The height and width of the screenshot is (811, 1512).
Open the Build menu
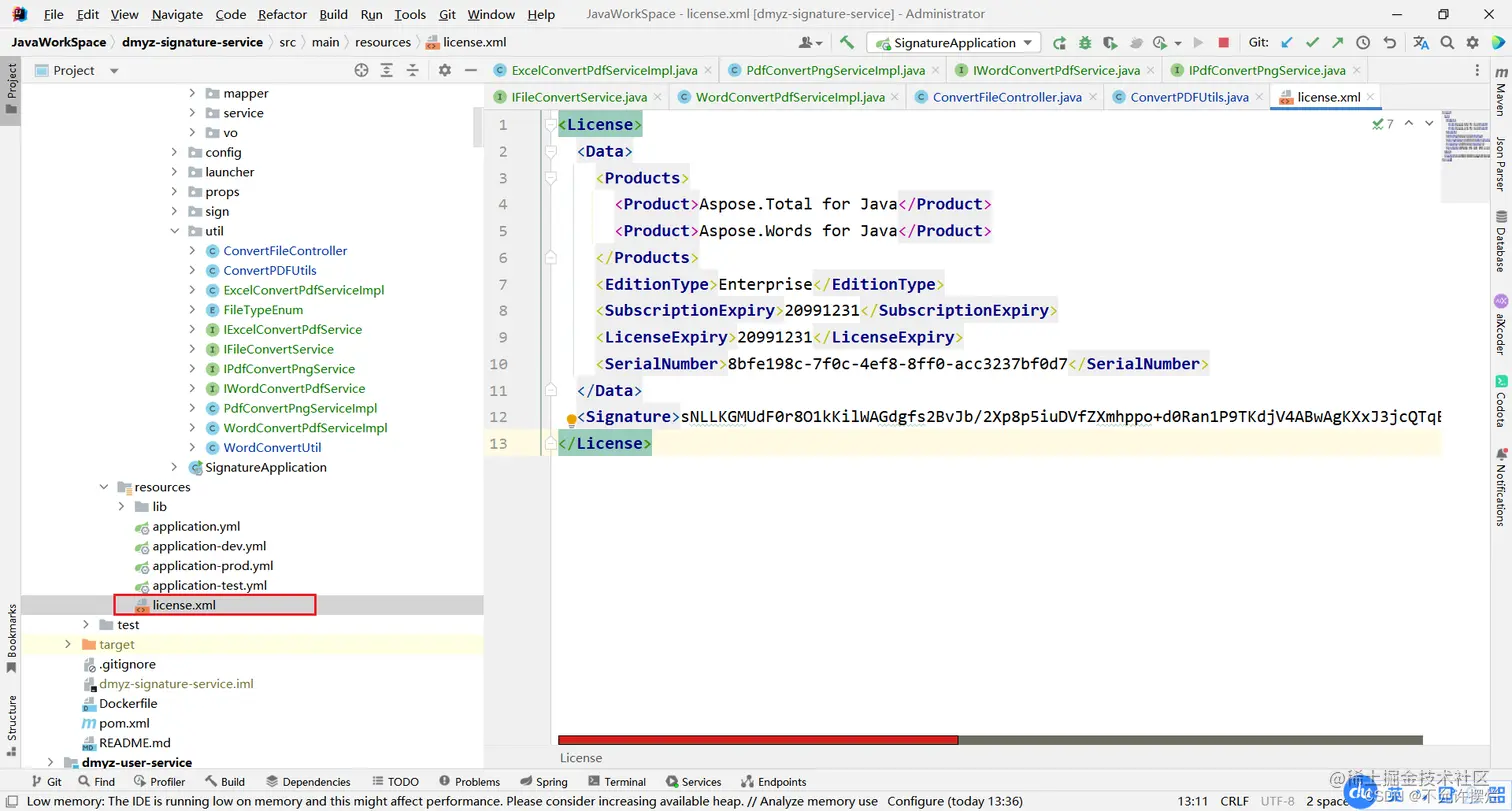(334, 14)
